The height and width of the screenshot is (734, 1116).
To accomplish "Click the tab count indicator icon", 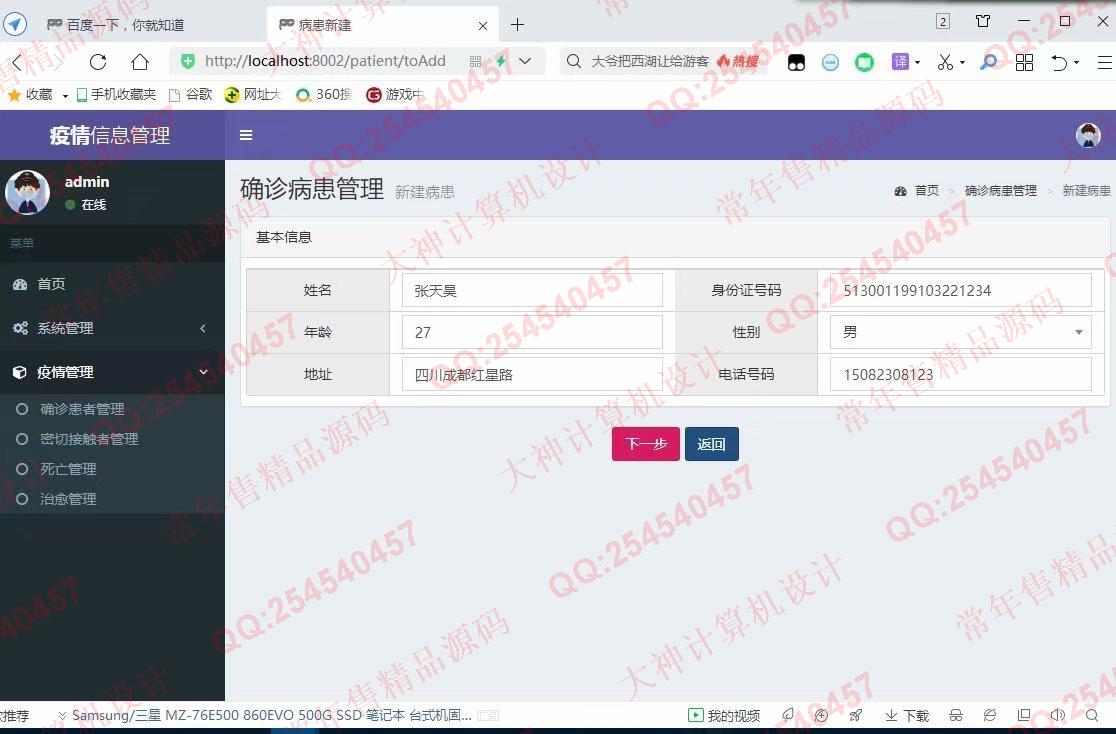I will click(943, 21).
